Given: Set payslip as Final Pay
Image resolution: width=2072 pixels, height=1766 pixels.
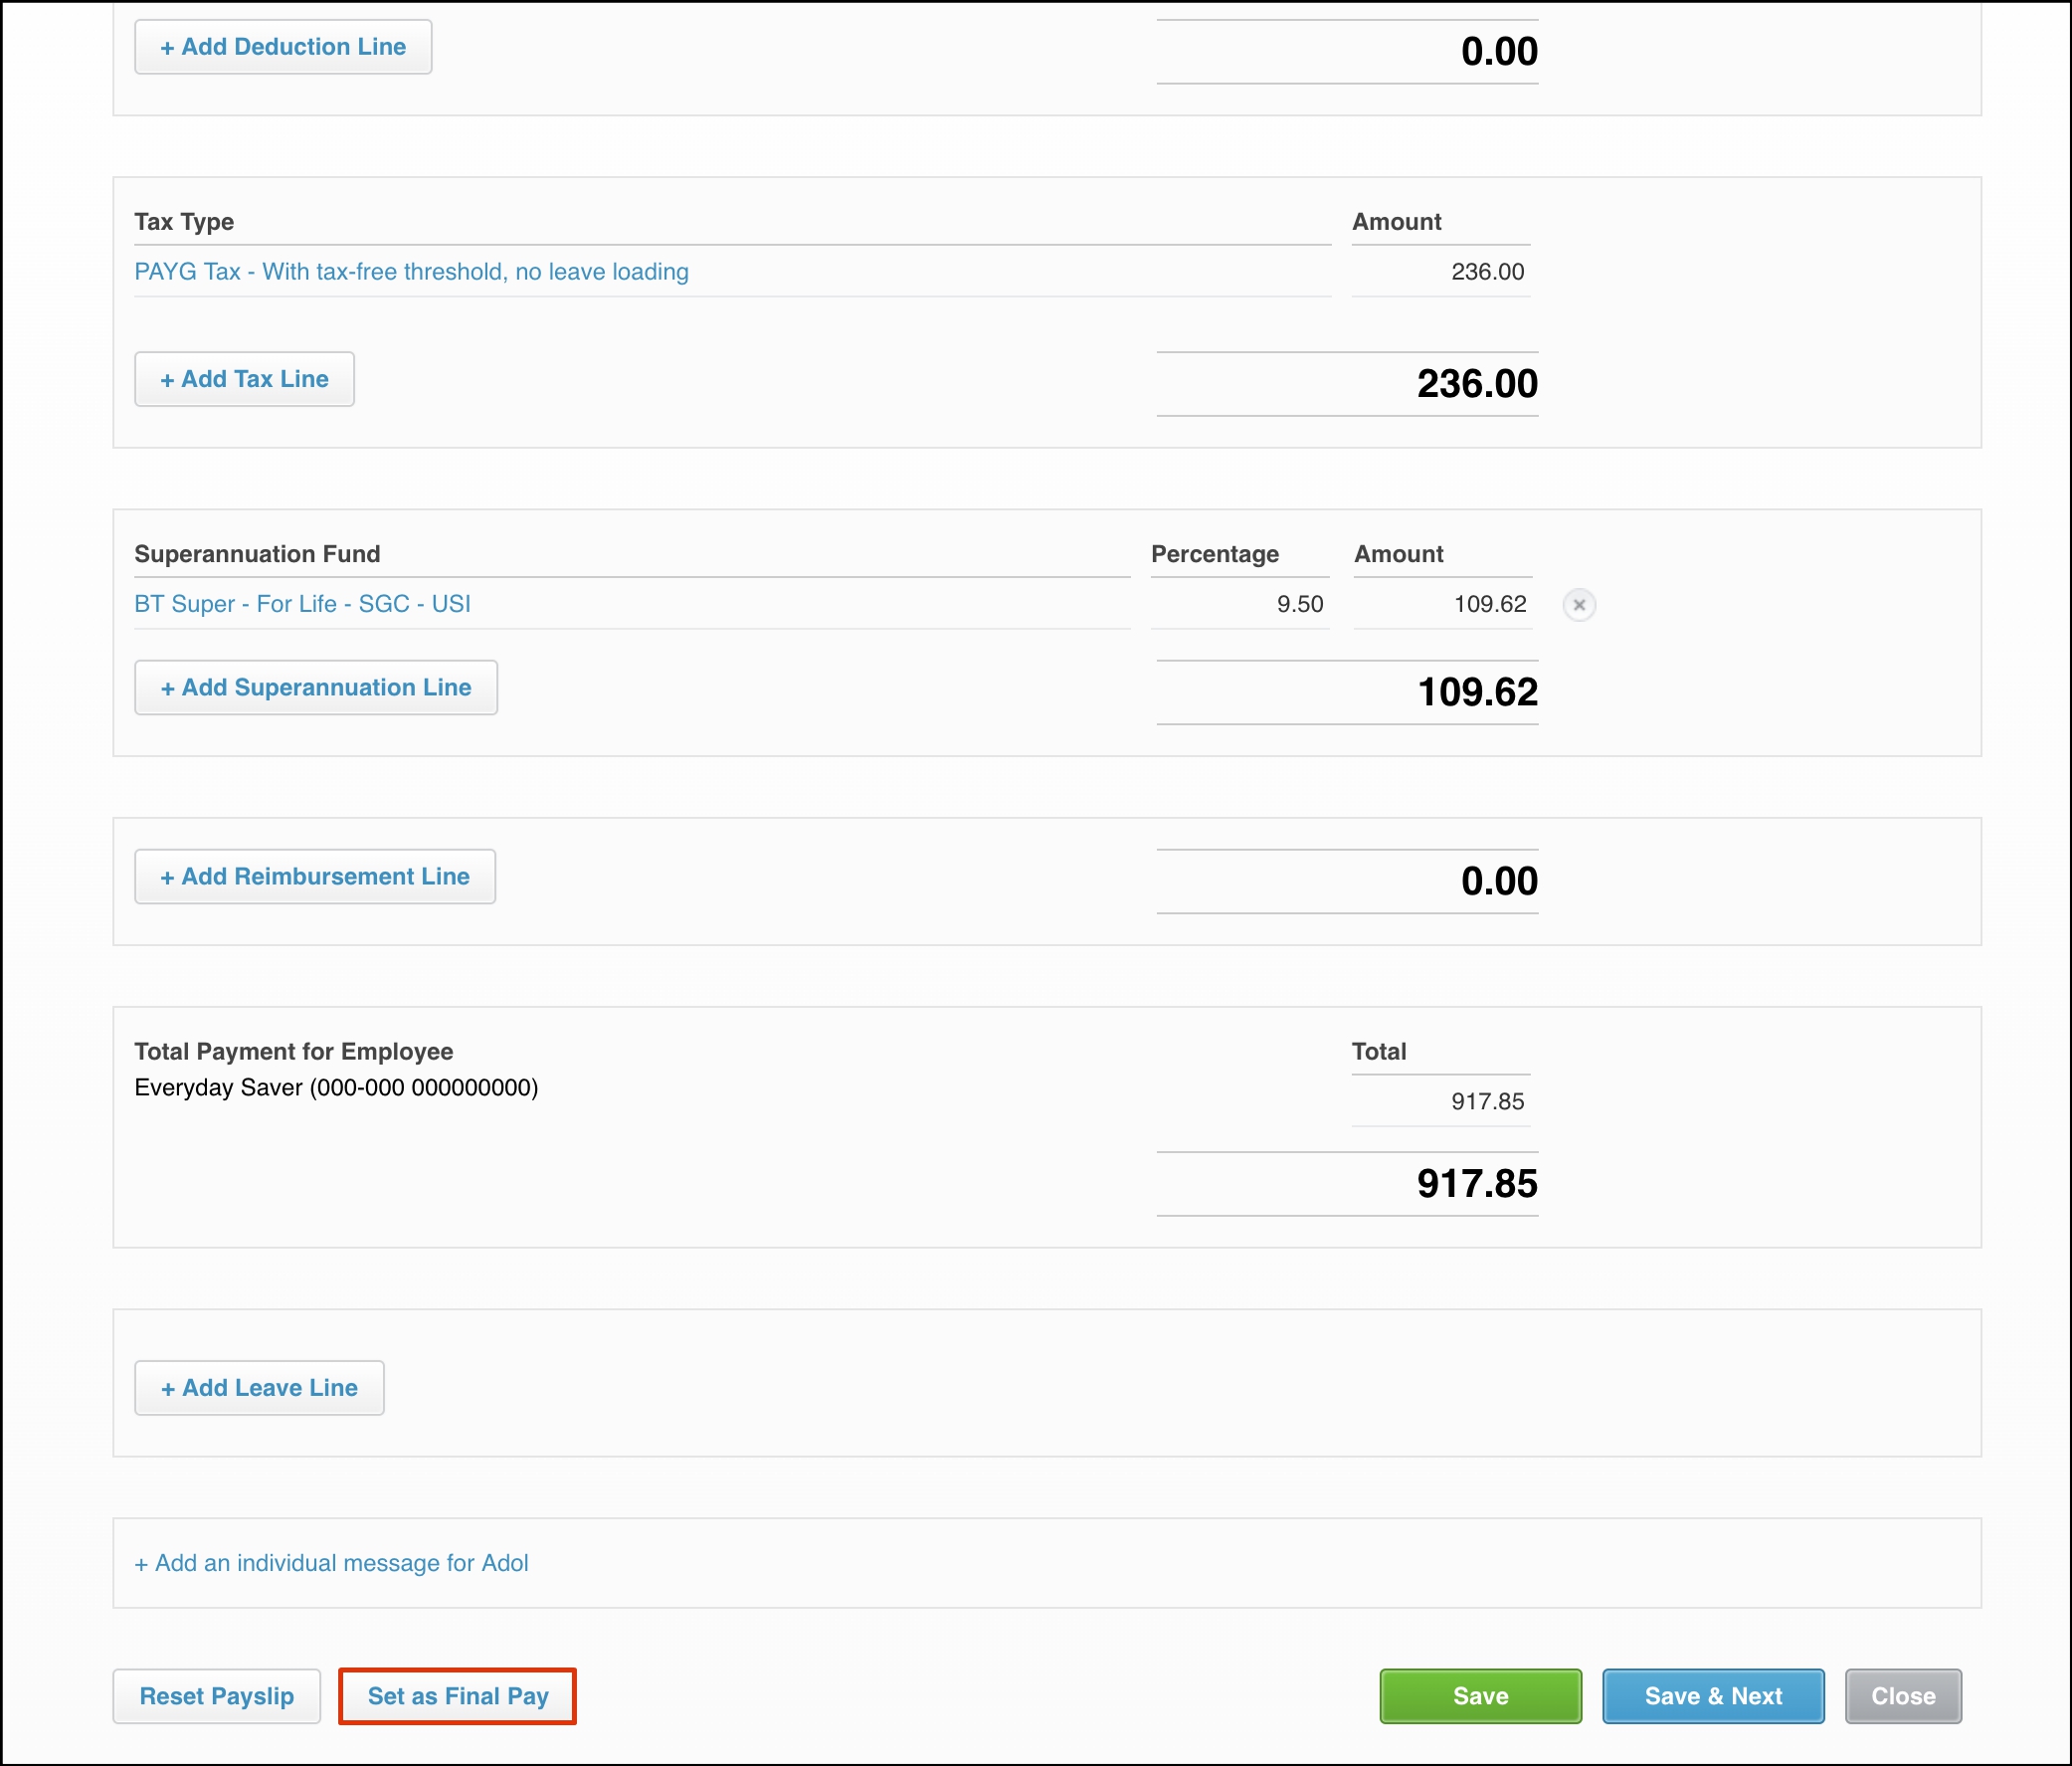Looking at the screenshot, I should coord(457,1696).
